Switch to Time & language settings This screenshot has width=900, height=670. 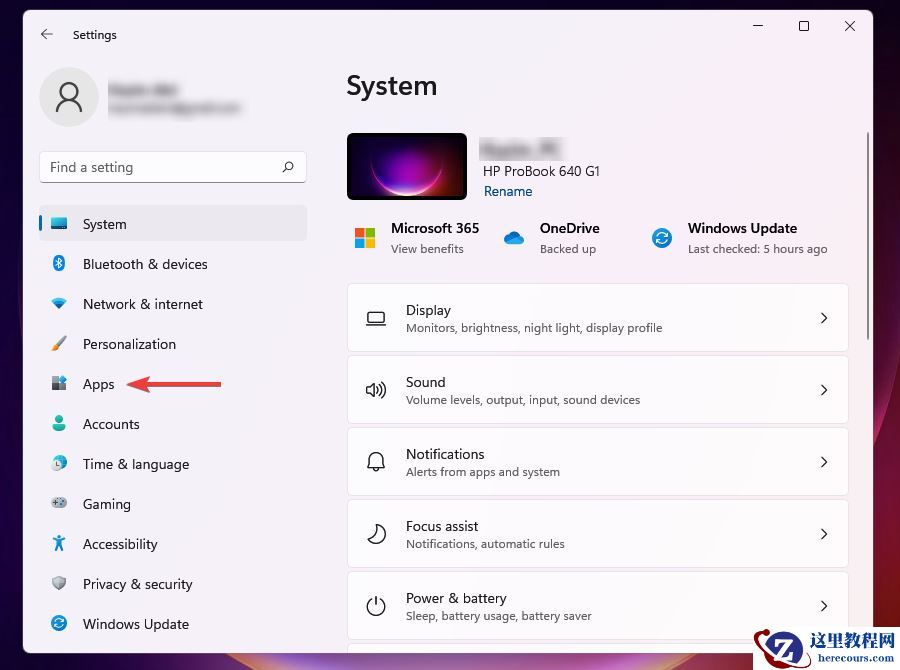tap(135, 464)
